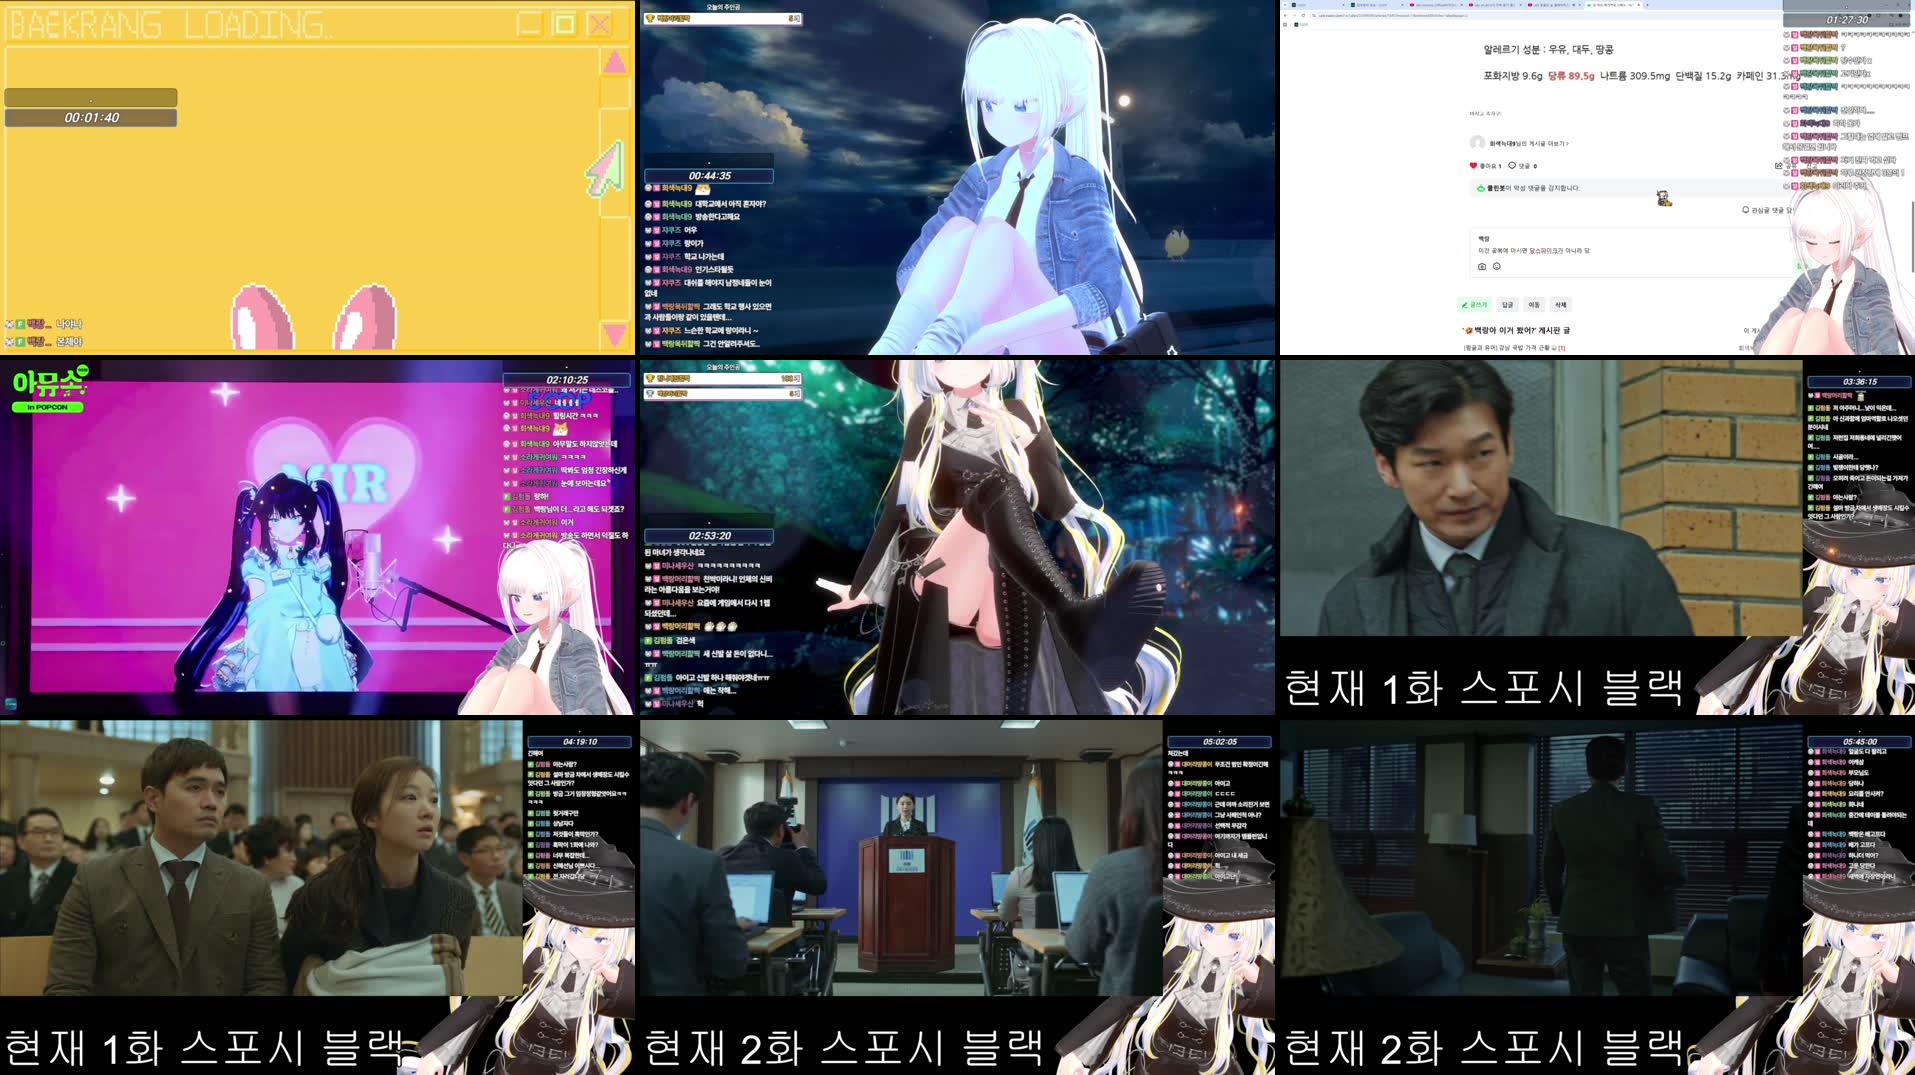Click the 05:45:00 timer label
Image resolution: width=1915 pixels, height=1075 pixels.
1859,742
